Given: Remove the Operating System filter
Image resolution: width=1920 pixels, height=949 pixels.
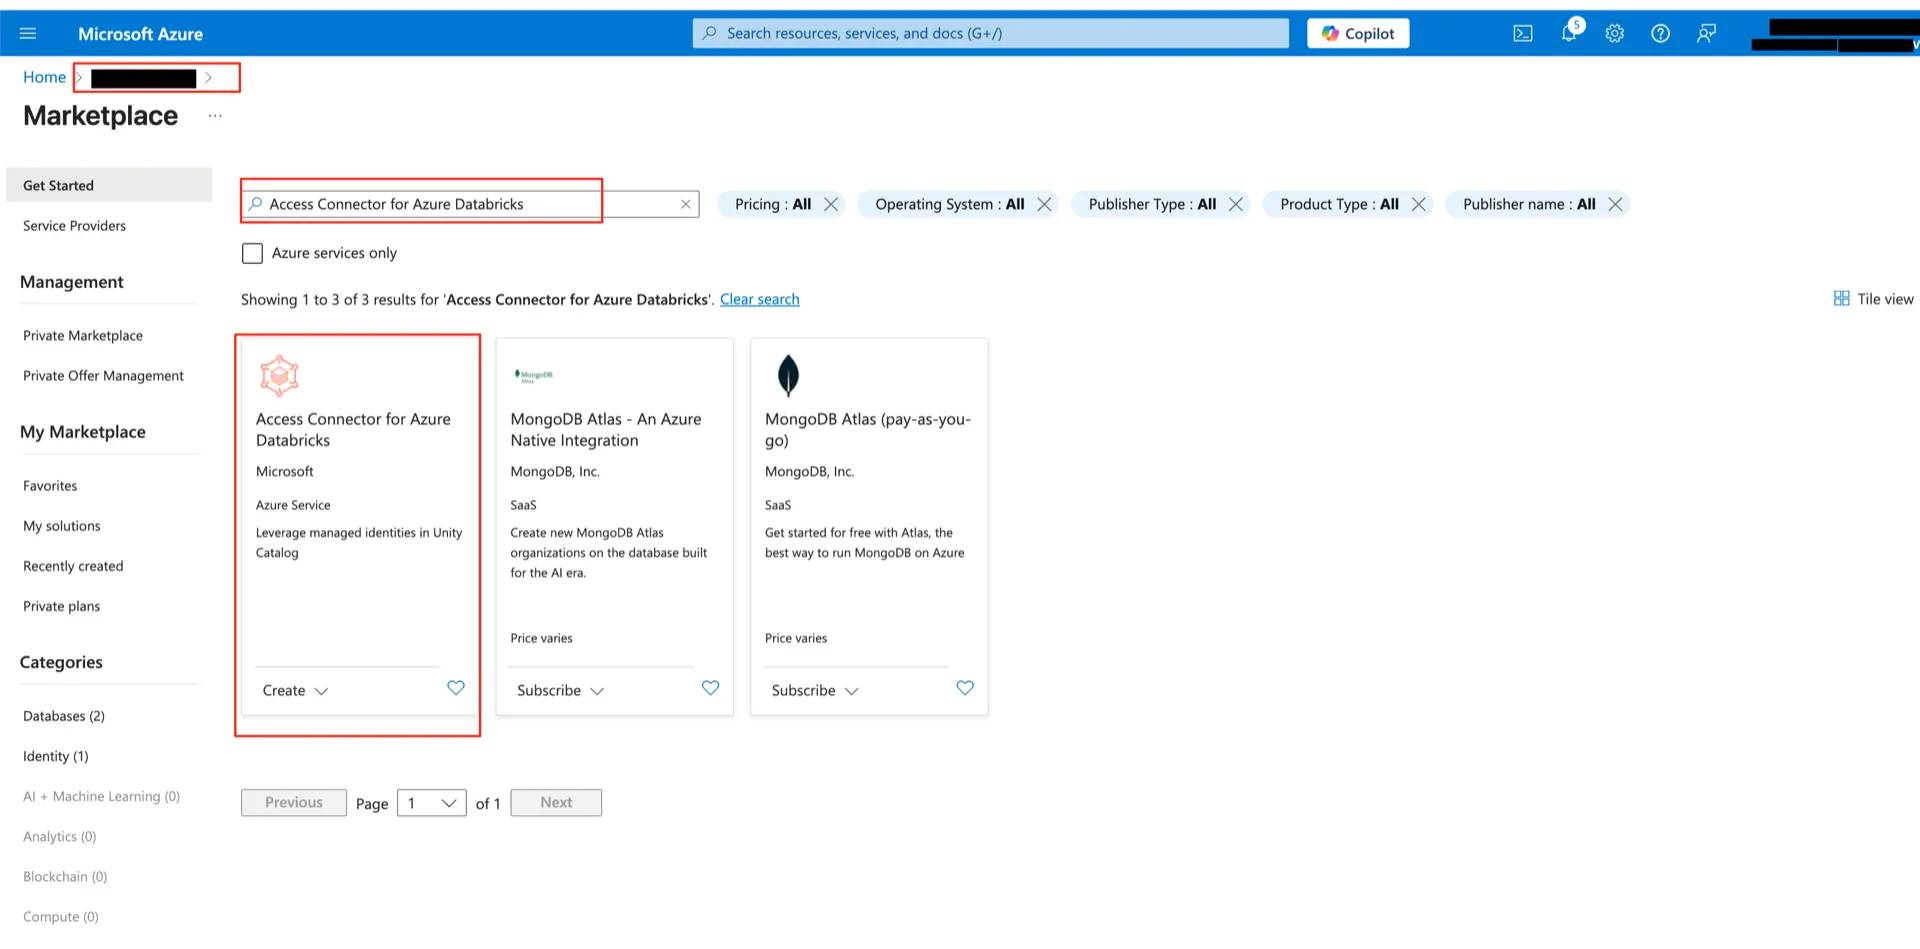Looking at the screenshot, I should [x=1045, y=204].
